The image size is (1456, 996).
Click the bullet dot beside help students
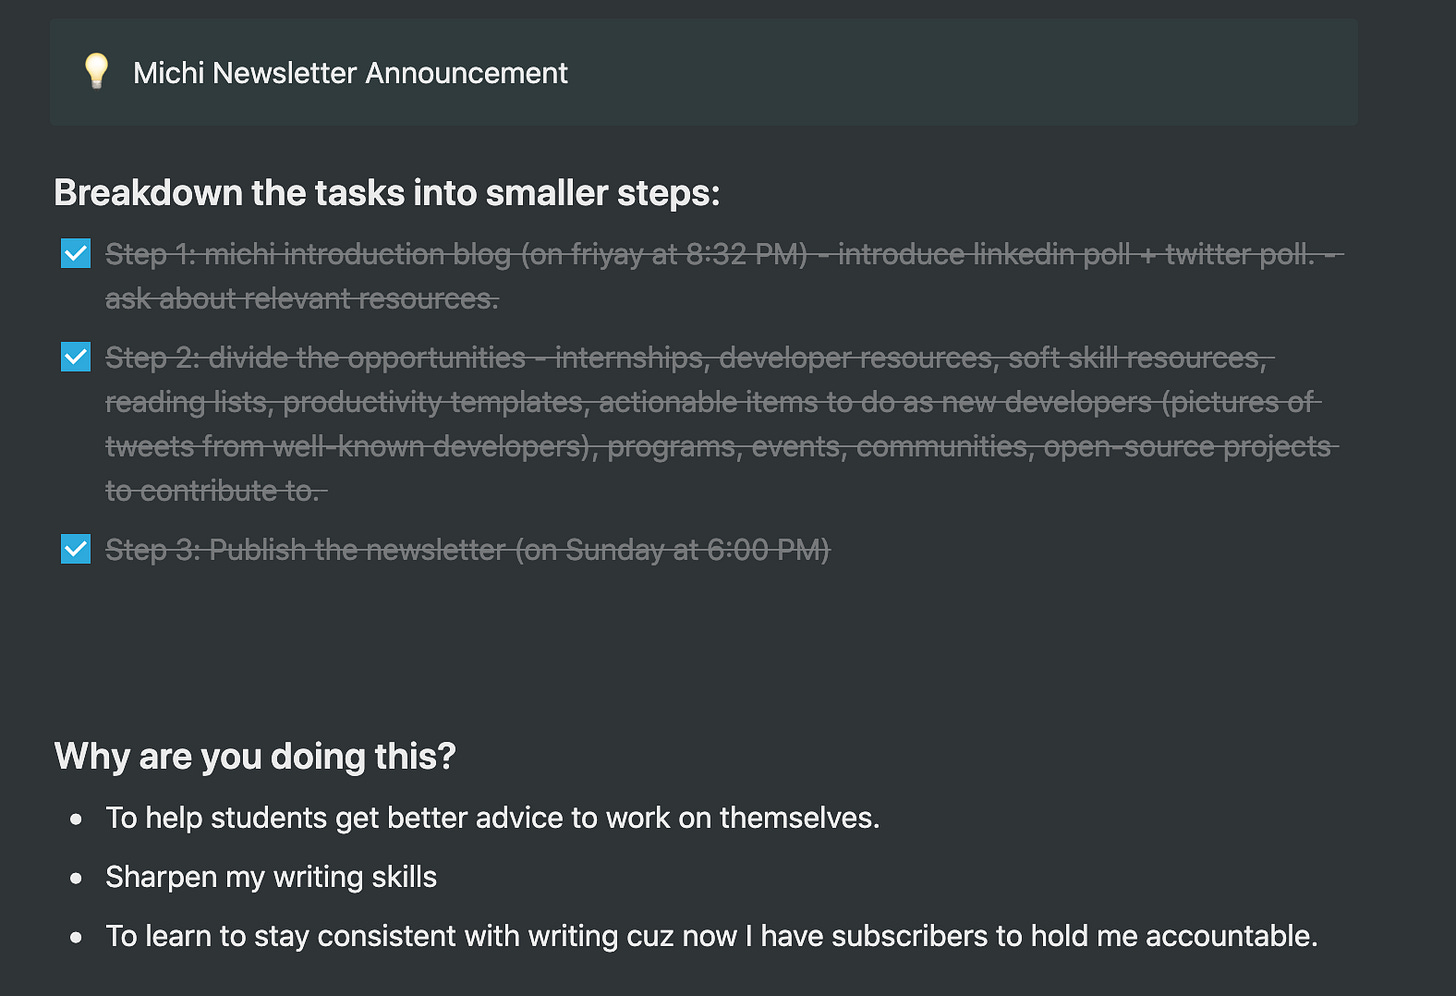point(76,819)
